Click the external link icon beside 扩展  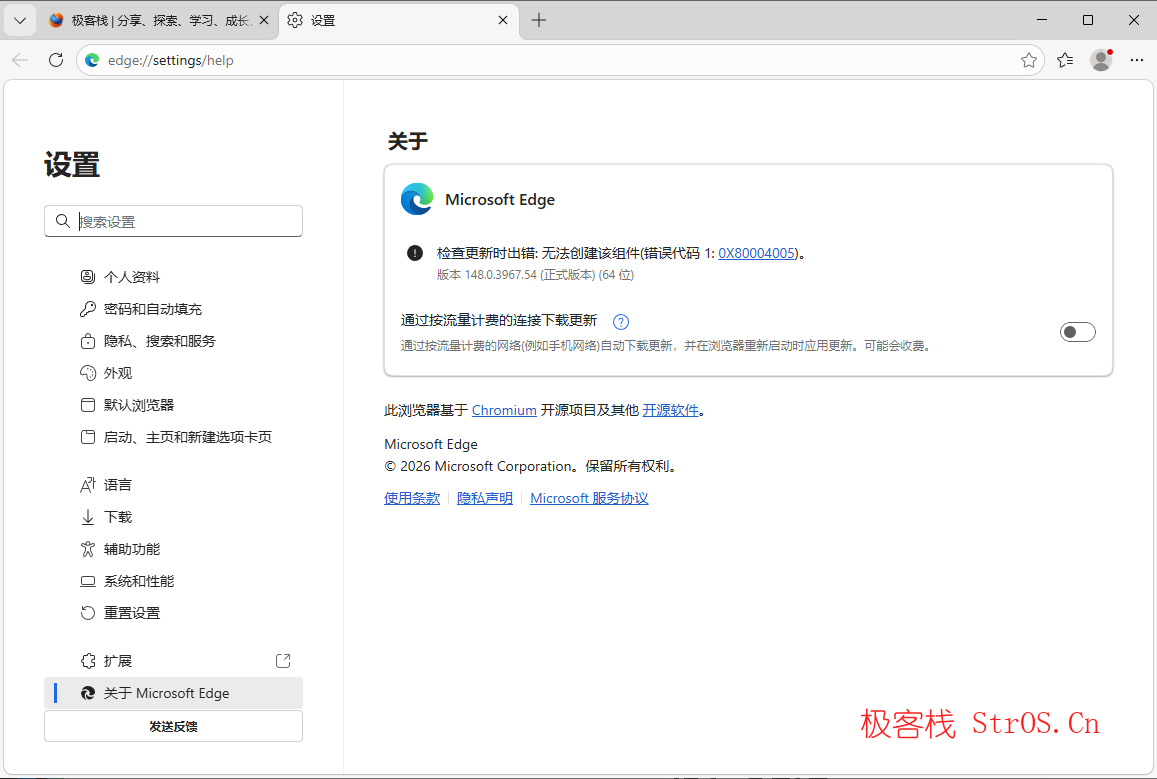point(283,661)
